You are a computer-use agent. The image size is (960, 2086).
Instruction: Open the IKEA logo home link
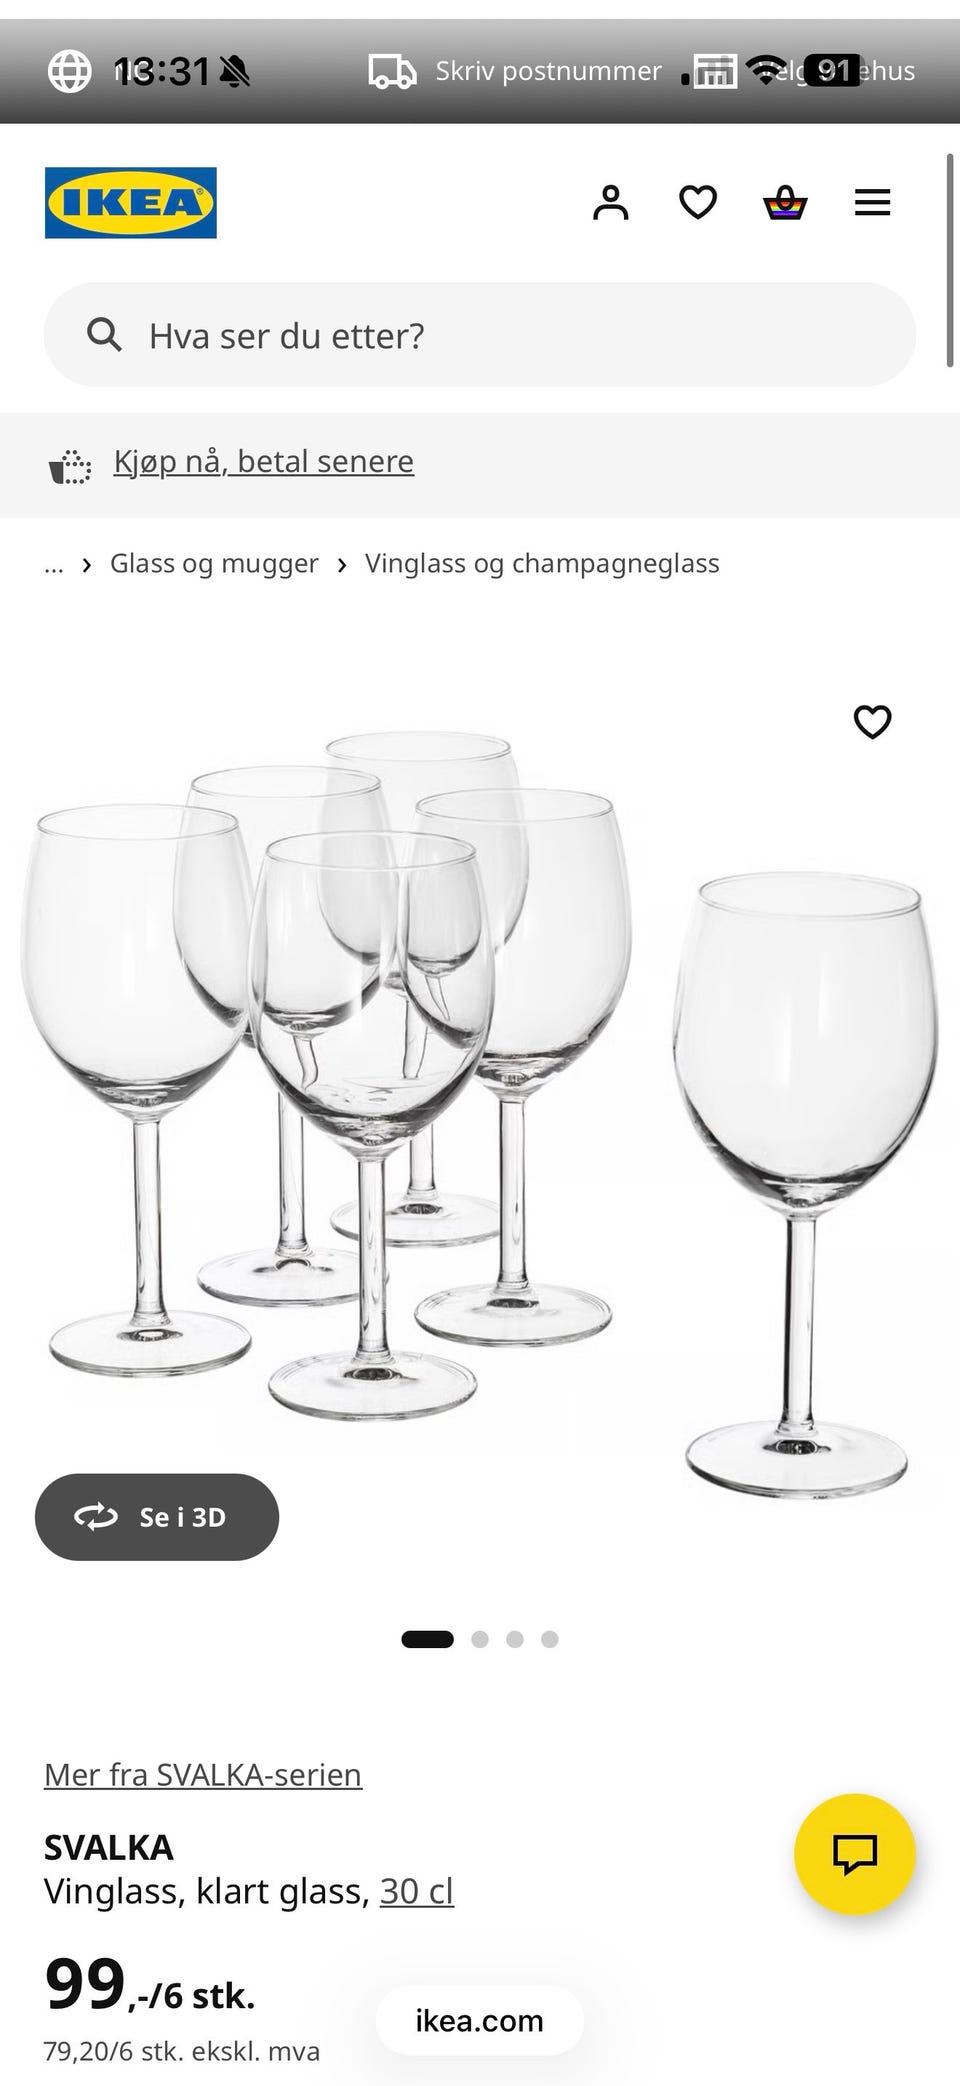pyautogui.click(x=131, y=203)
